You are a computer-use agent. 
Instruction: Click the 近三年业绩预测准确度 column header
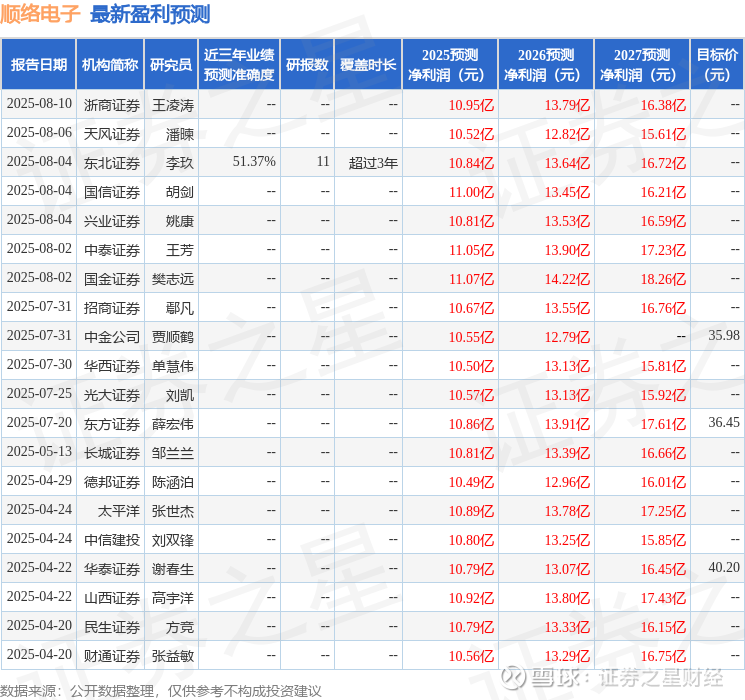[239, 64]
